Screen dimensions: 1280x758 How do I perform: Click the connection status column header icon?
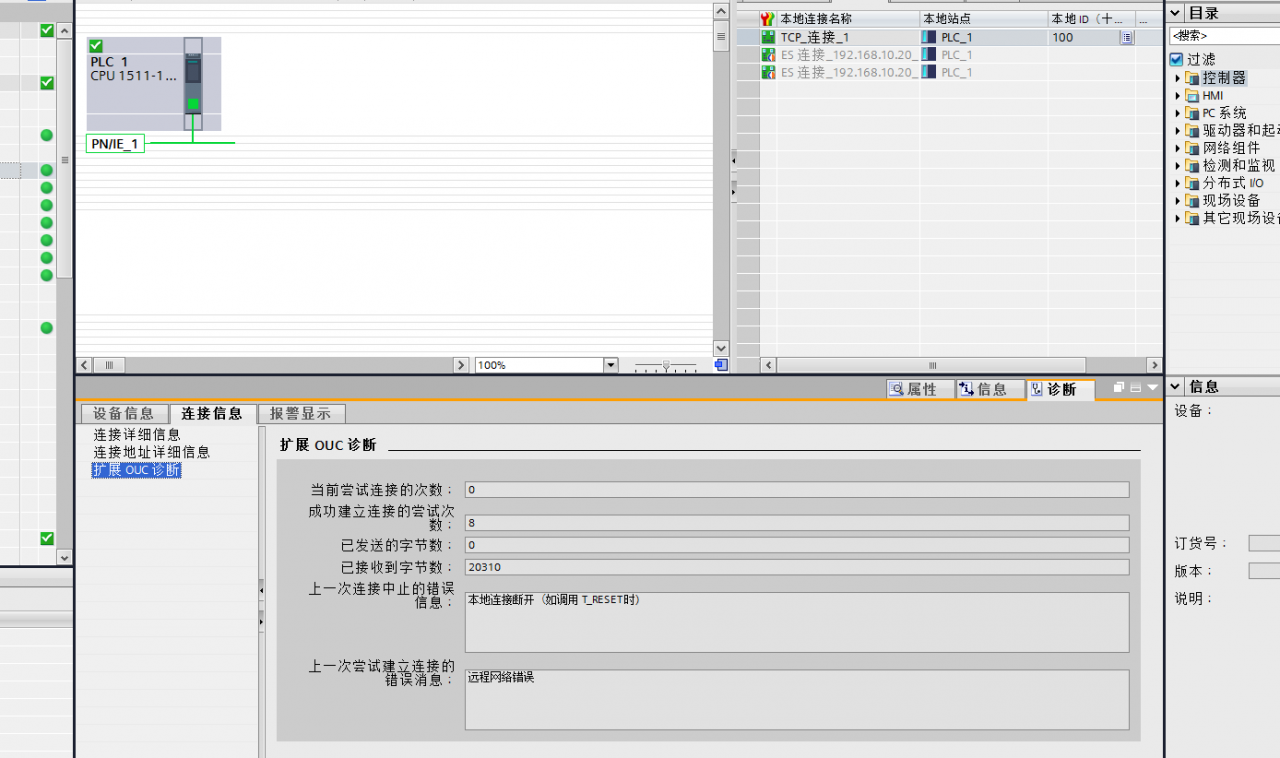(x=767, y=19)
